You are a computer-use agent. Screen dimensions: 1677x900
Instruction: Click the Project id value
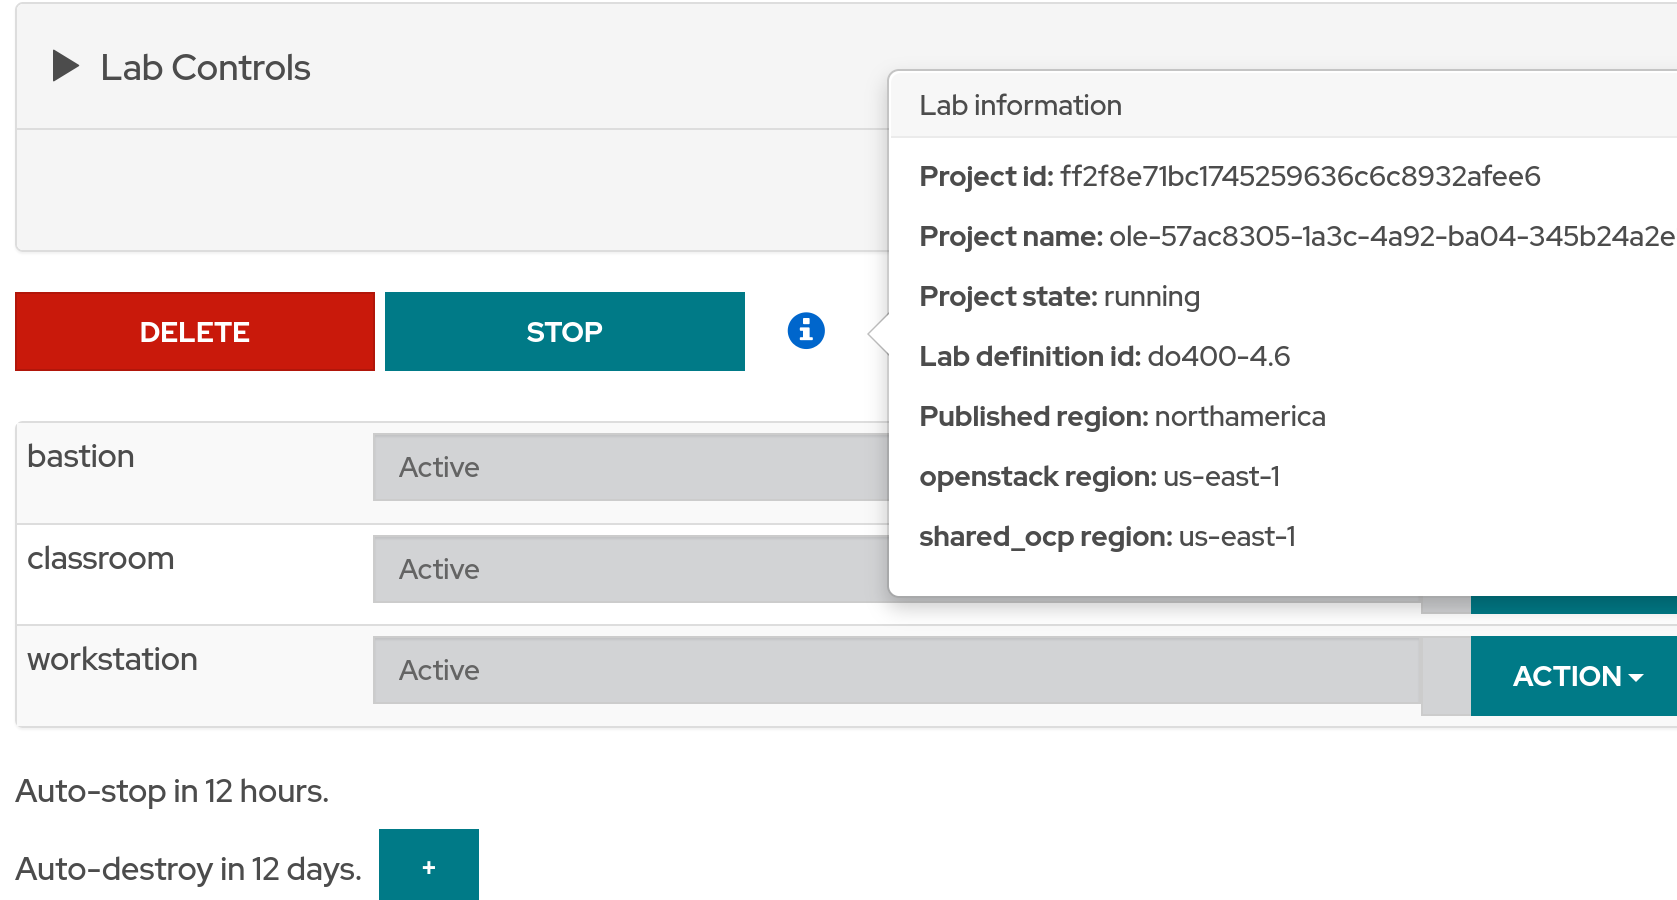coord(1299,177)
